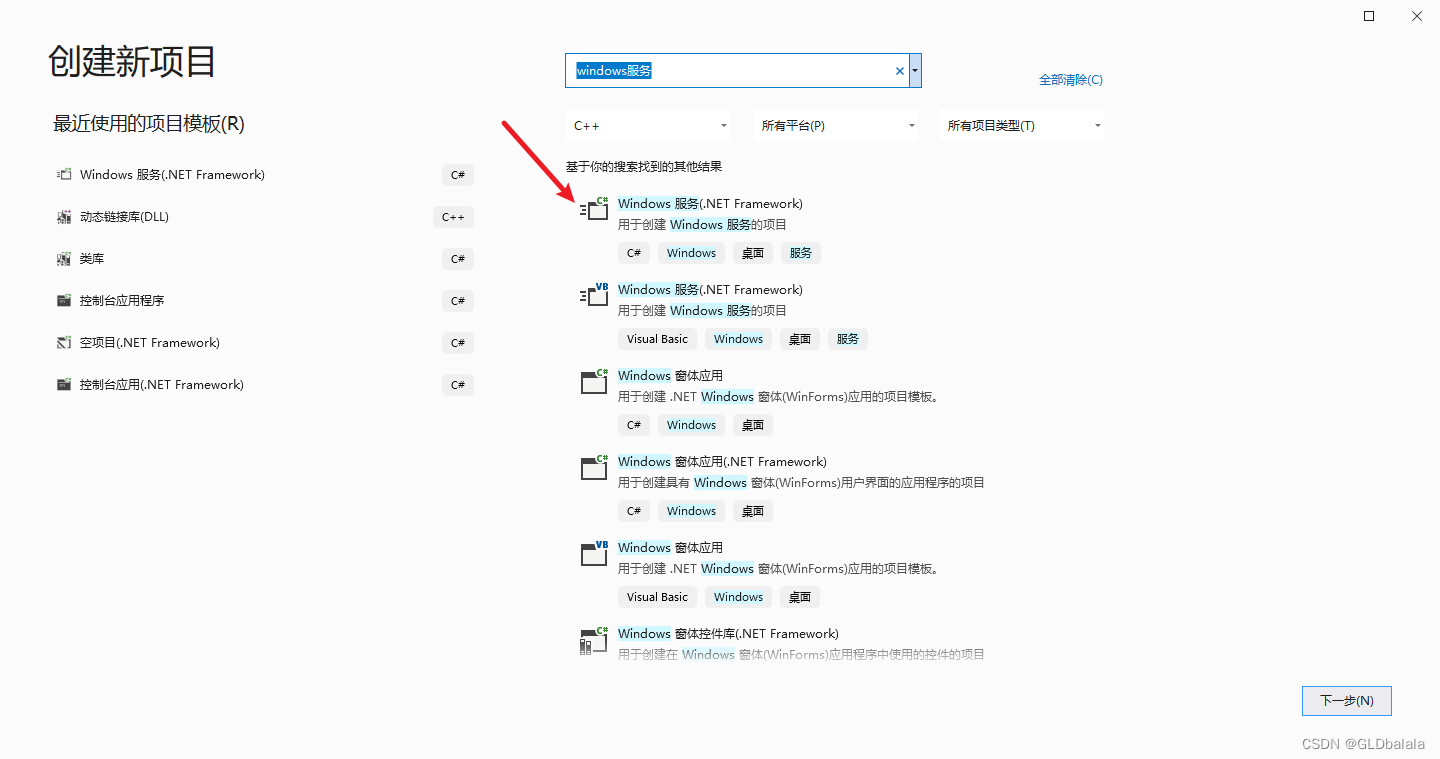Maximize the 创建新项目 window

tap(1369, 16)
